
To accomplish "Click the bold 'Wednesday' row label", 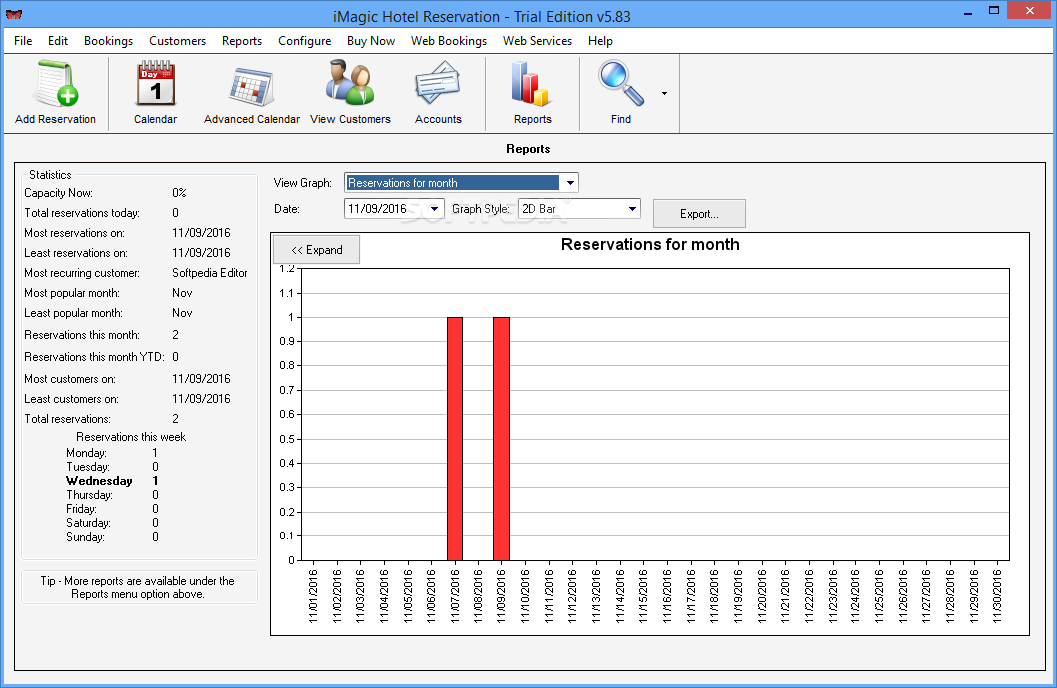I will [x=99, y=481].
